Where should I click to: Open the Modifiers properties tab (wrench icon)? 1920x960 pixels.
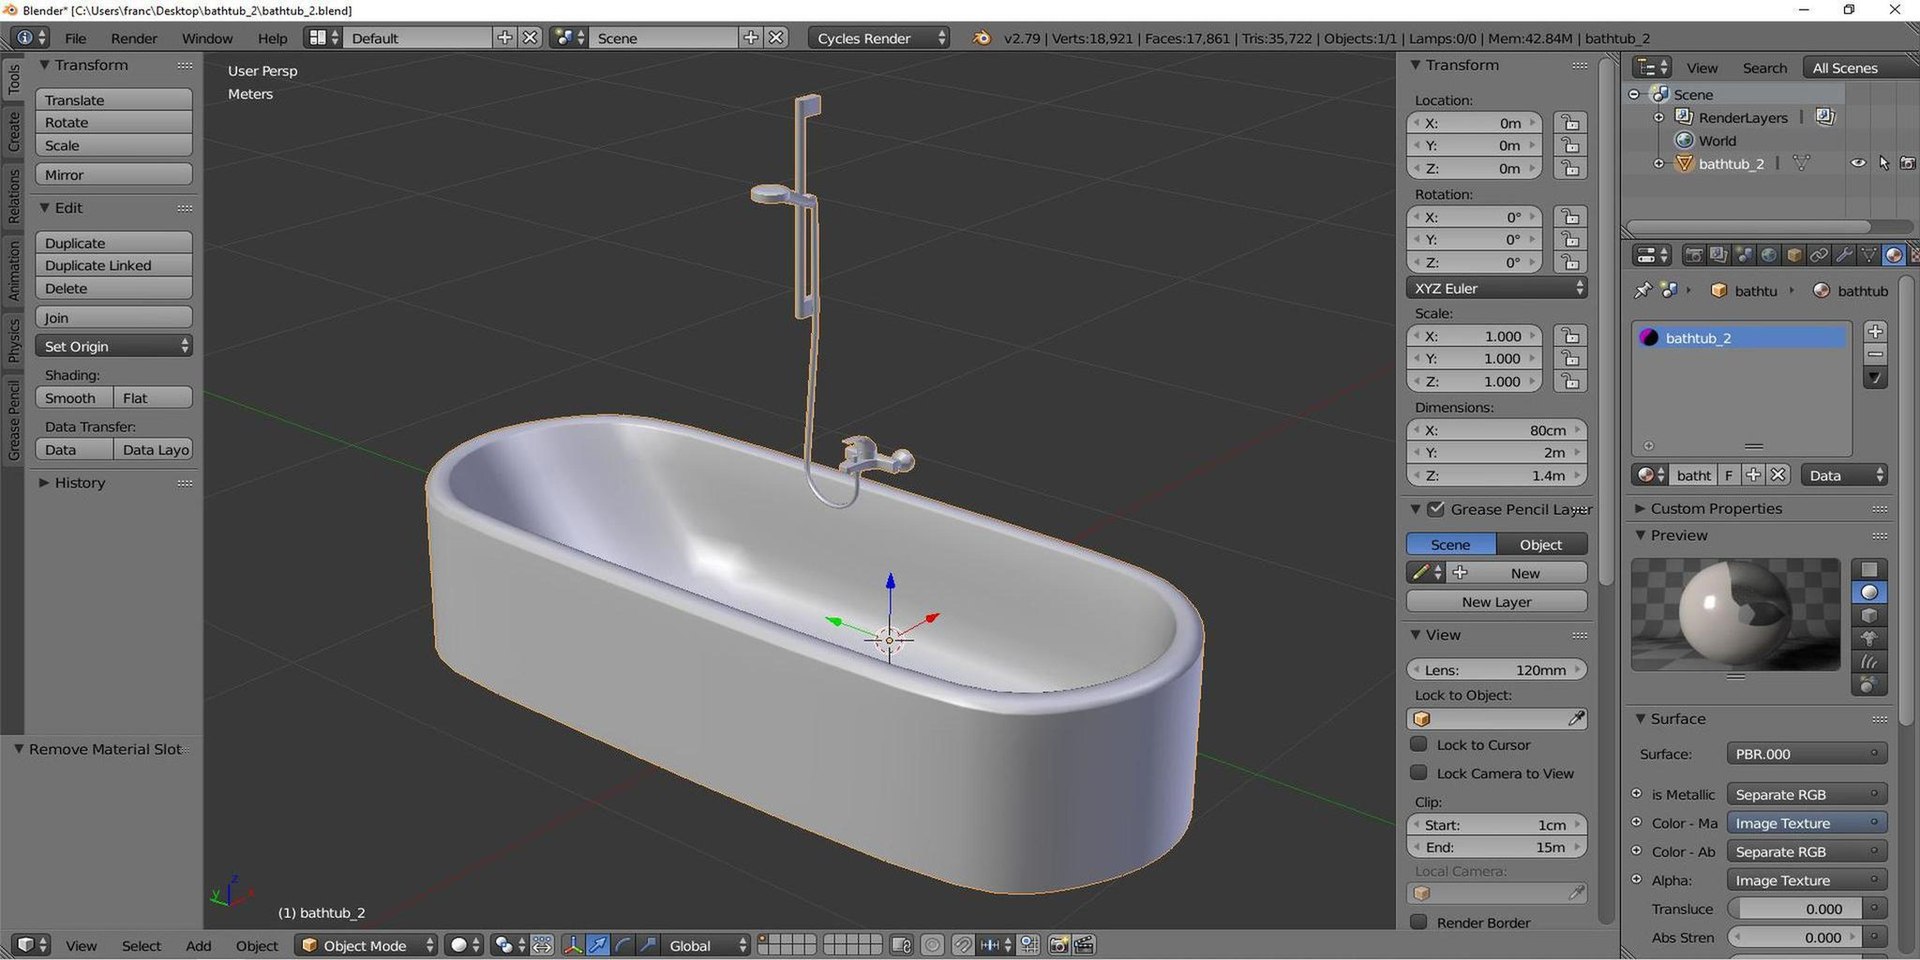1844,255
